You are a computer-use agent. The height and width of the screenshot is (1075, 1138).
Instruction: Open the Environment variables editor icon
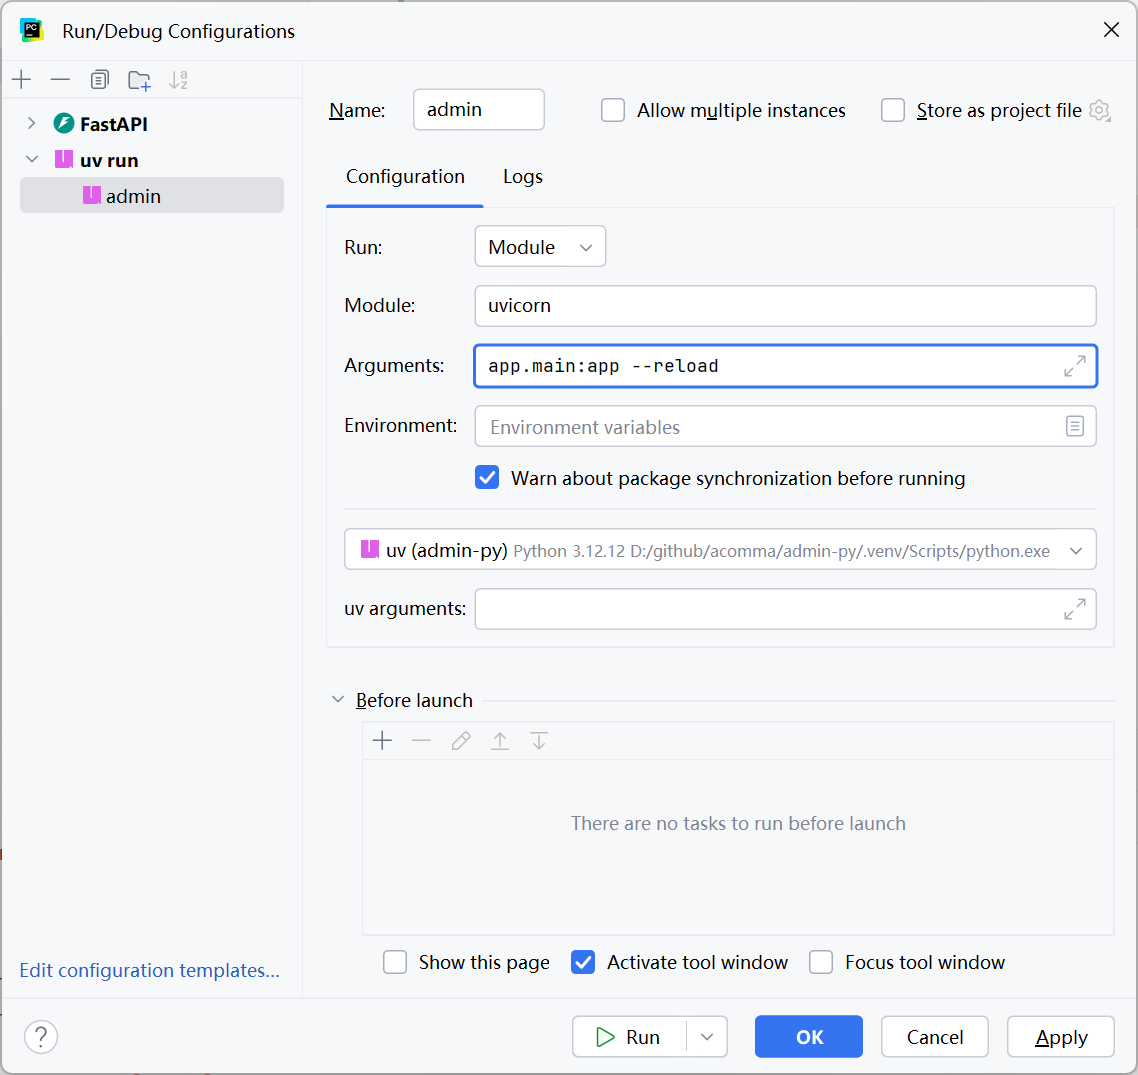pos(1074,427)
